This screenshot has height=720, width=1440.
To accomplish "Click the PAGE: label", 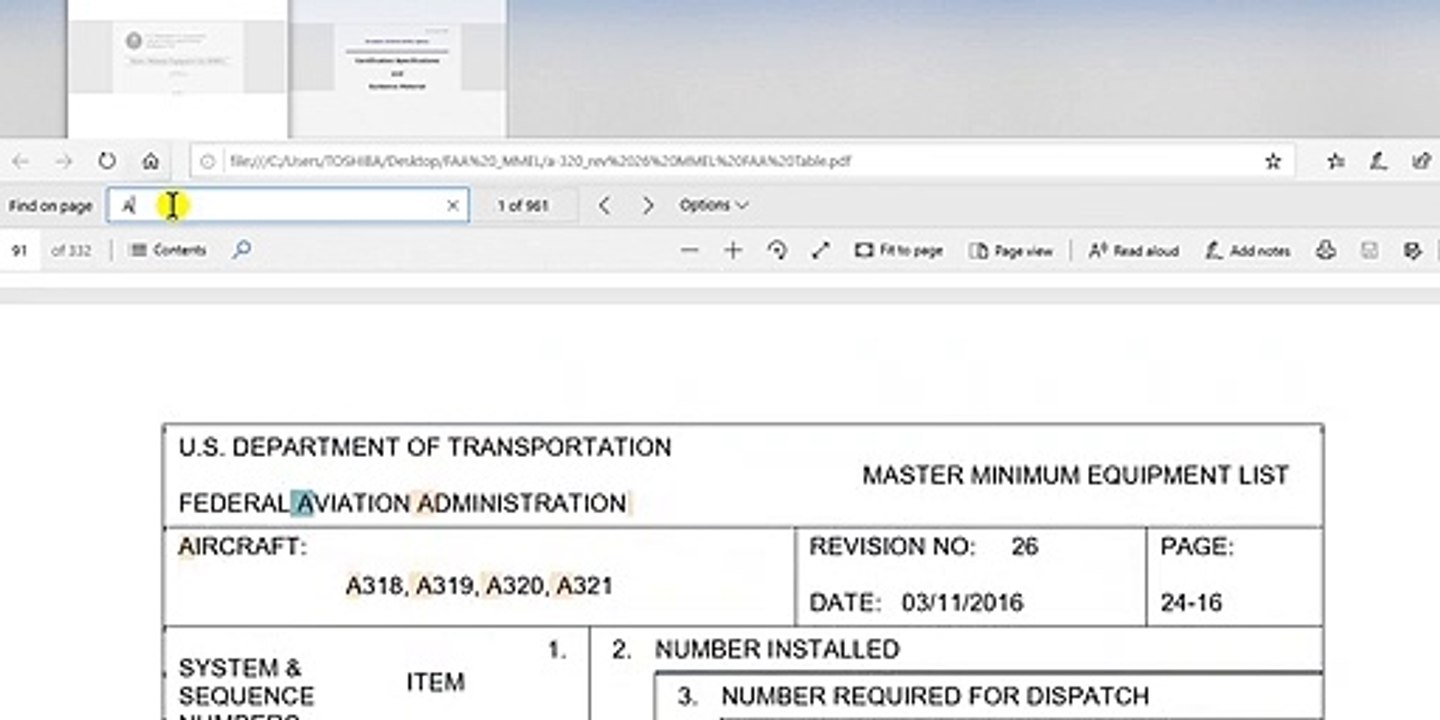I will [x=1197, y=547].
